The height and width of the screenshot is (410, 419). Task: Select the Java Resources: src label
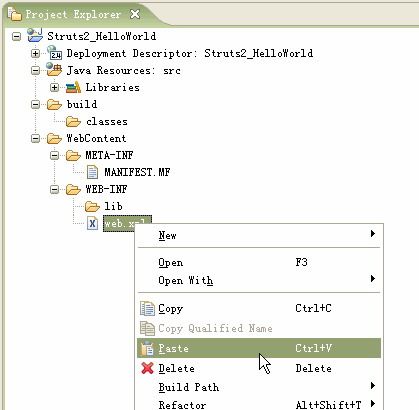point(123,70)
